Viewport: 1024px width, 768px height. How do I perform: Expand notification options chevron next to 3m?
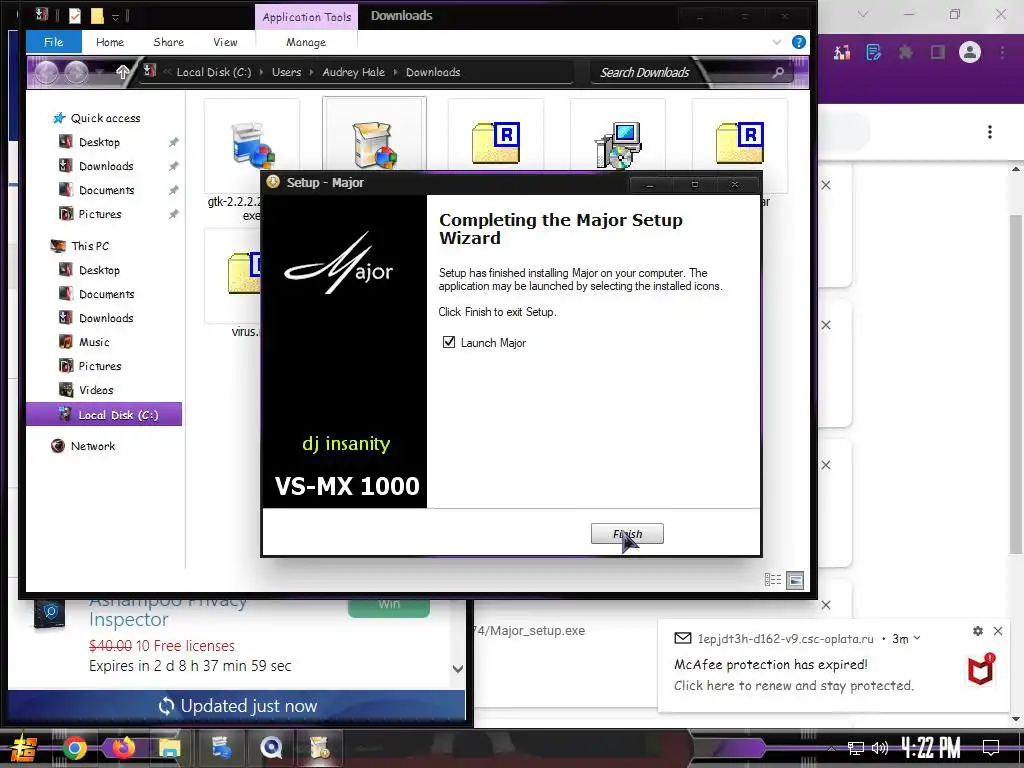click(917, 638)
